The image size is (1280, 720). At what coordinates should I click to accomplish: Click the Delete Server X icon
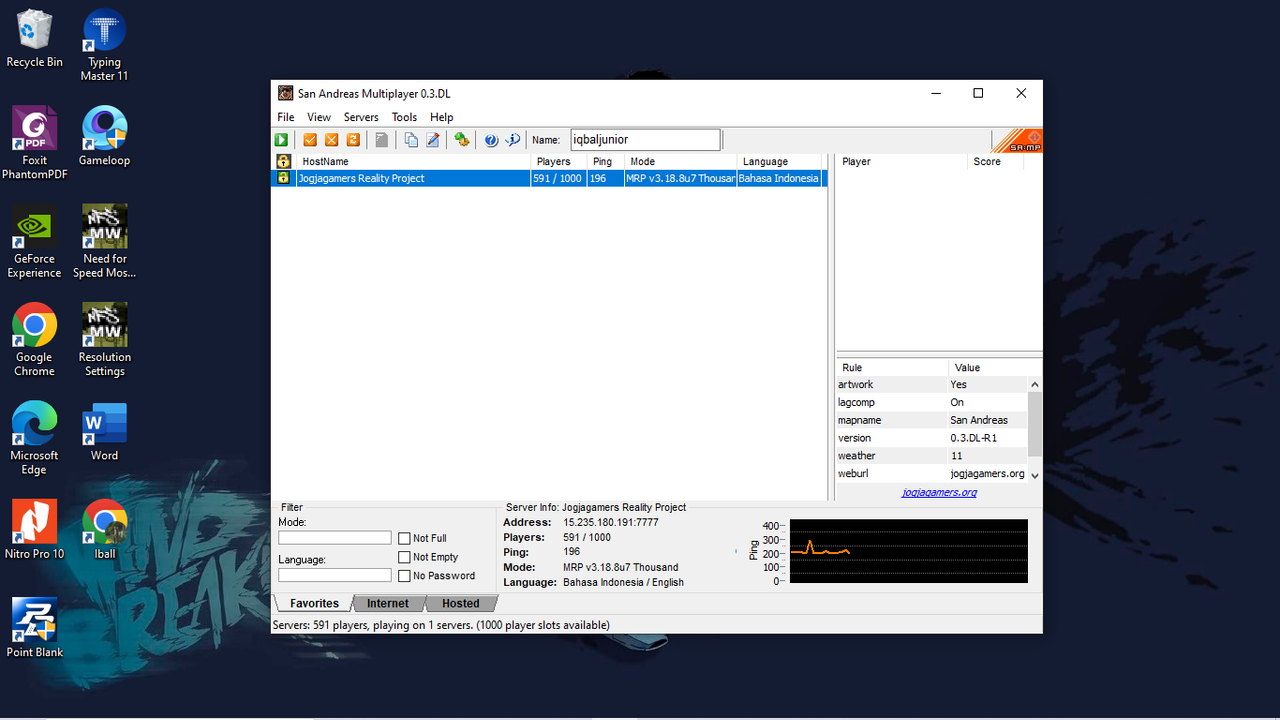coord(332,140)
